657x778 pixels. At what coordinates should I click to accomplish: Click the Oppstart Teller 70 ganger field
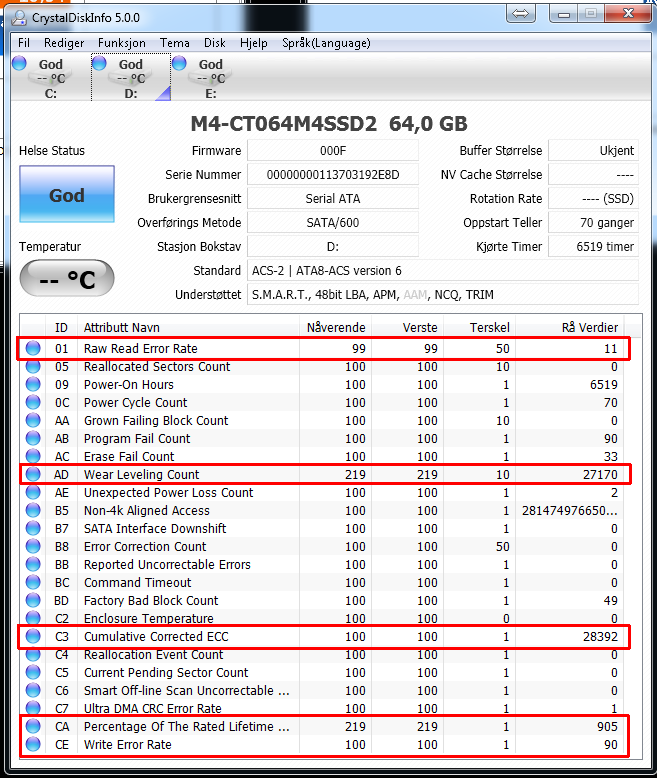pos(593,222)
